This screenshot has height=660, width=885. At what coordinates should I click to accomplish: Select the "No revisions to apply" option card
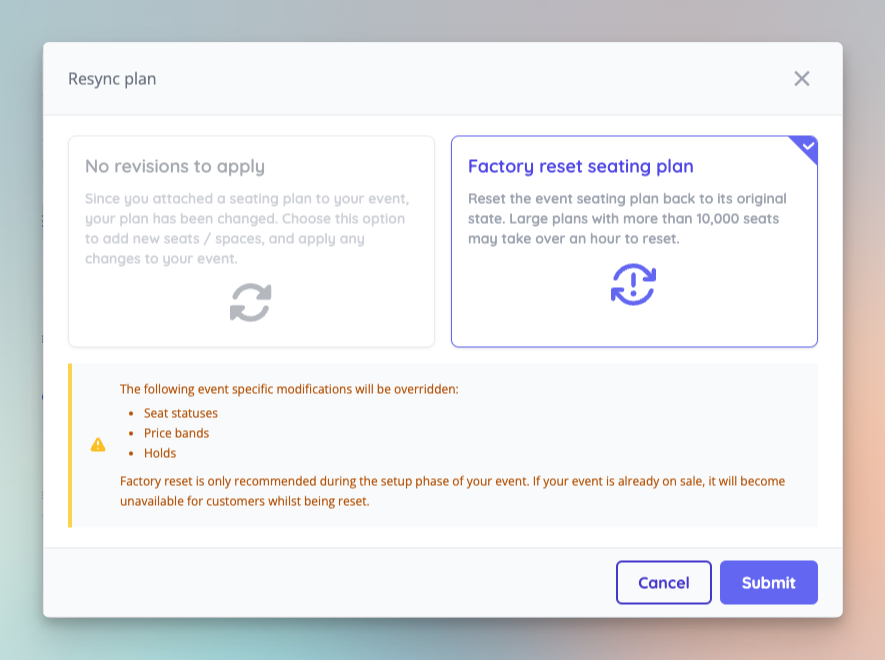pyautogui.click(x=251, y=240)
